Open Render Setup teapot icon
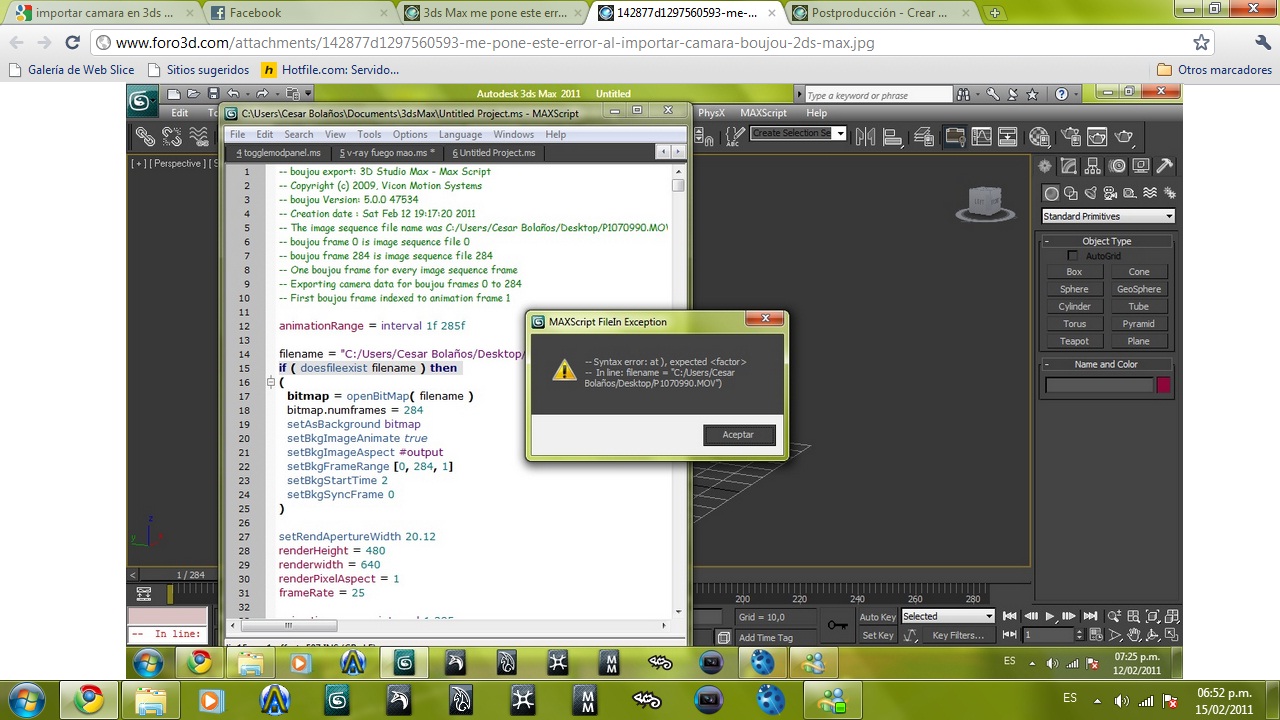 coord(1071,136)
